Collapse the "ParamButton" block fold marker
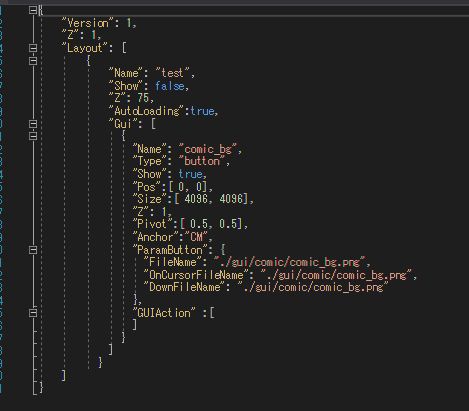Screen dimensions: 469x411 [33, 250]
